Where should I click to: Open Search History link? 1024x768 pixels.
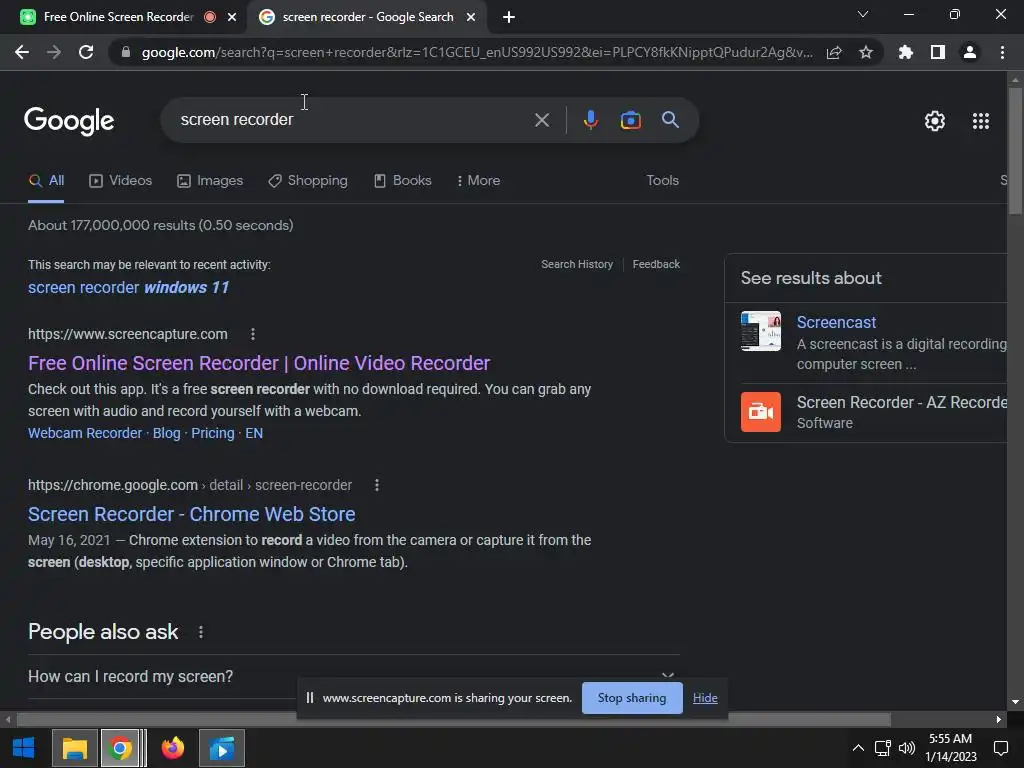click(577, 264)
